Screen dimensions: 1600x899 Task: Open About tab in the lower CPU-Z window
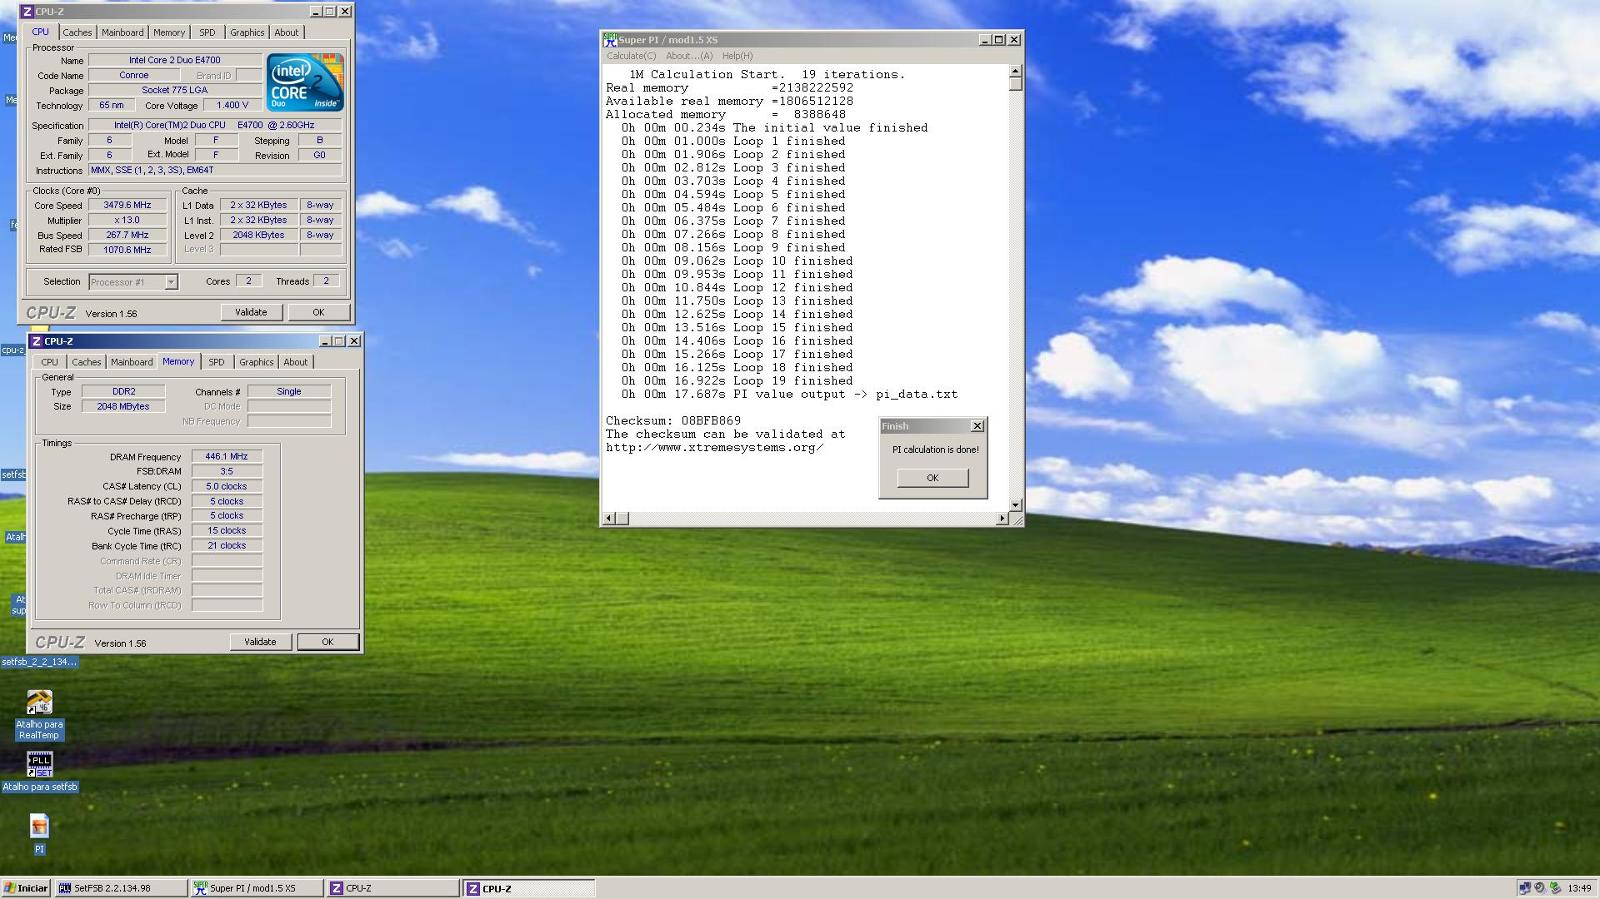[295, 362]
